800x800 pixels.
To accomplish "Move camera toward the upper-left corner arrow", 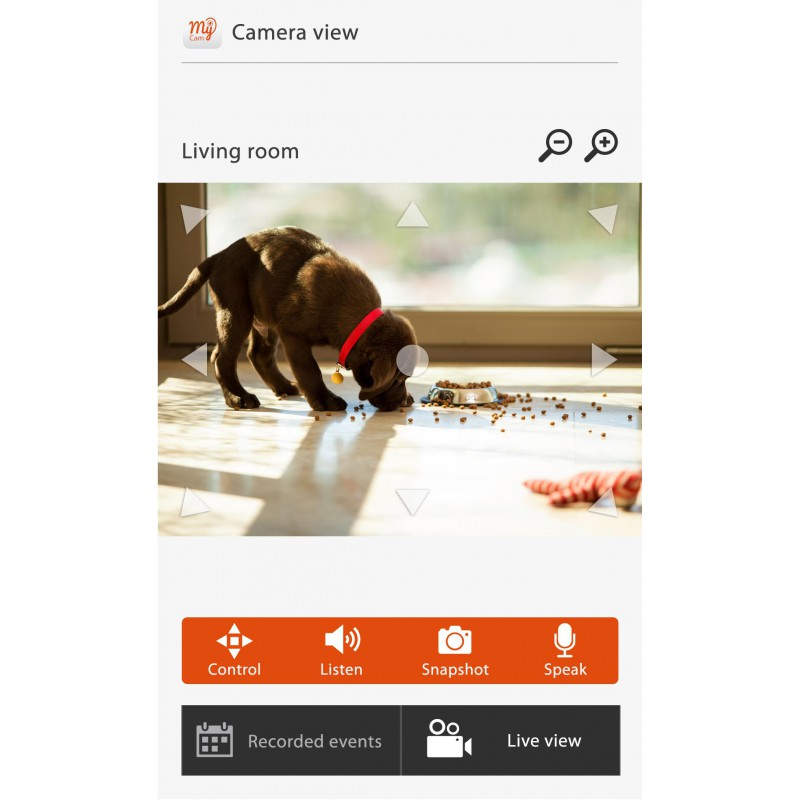I will 193,218.
